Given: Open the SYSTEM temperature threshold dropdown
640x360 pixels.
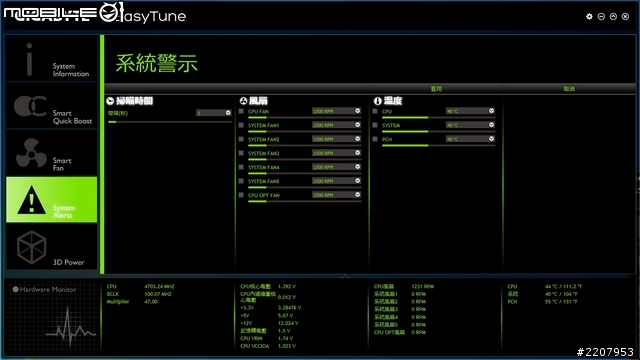Looking at the screenshot, I should point(470,125).
